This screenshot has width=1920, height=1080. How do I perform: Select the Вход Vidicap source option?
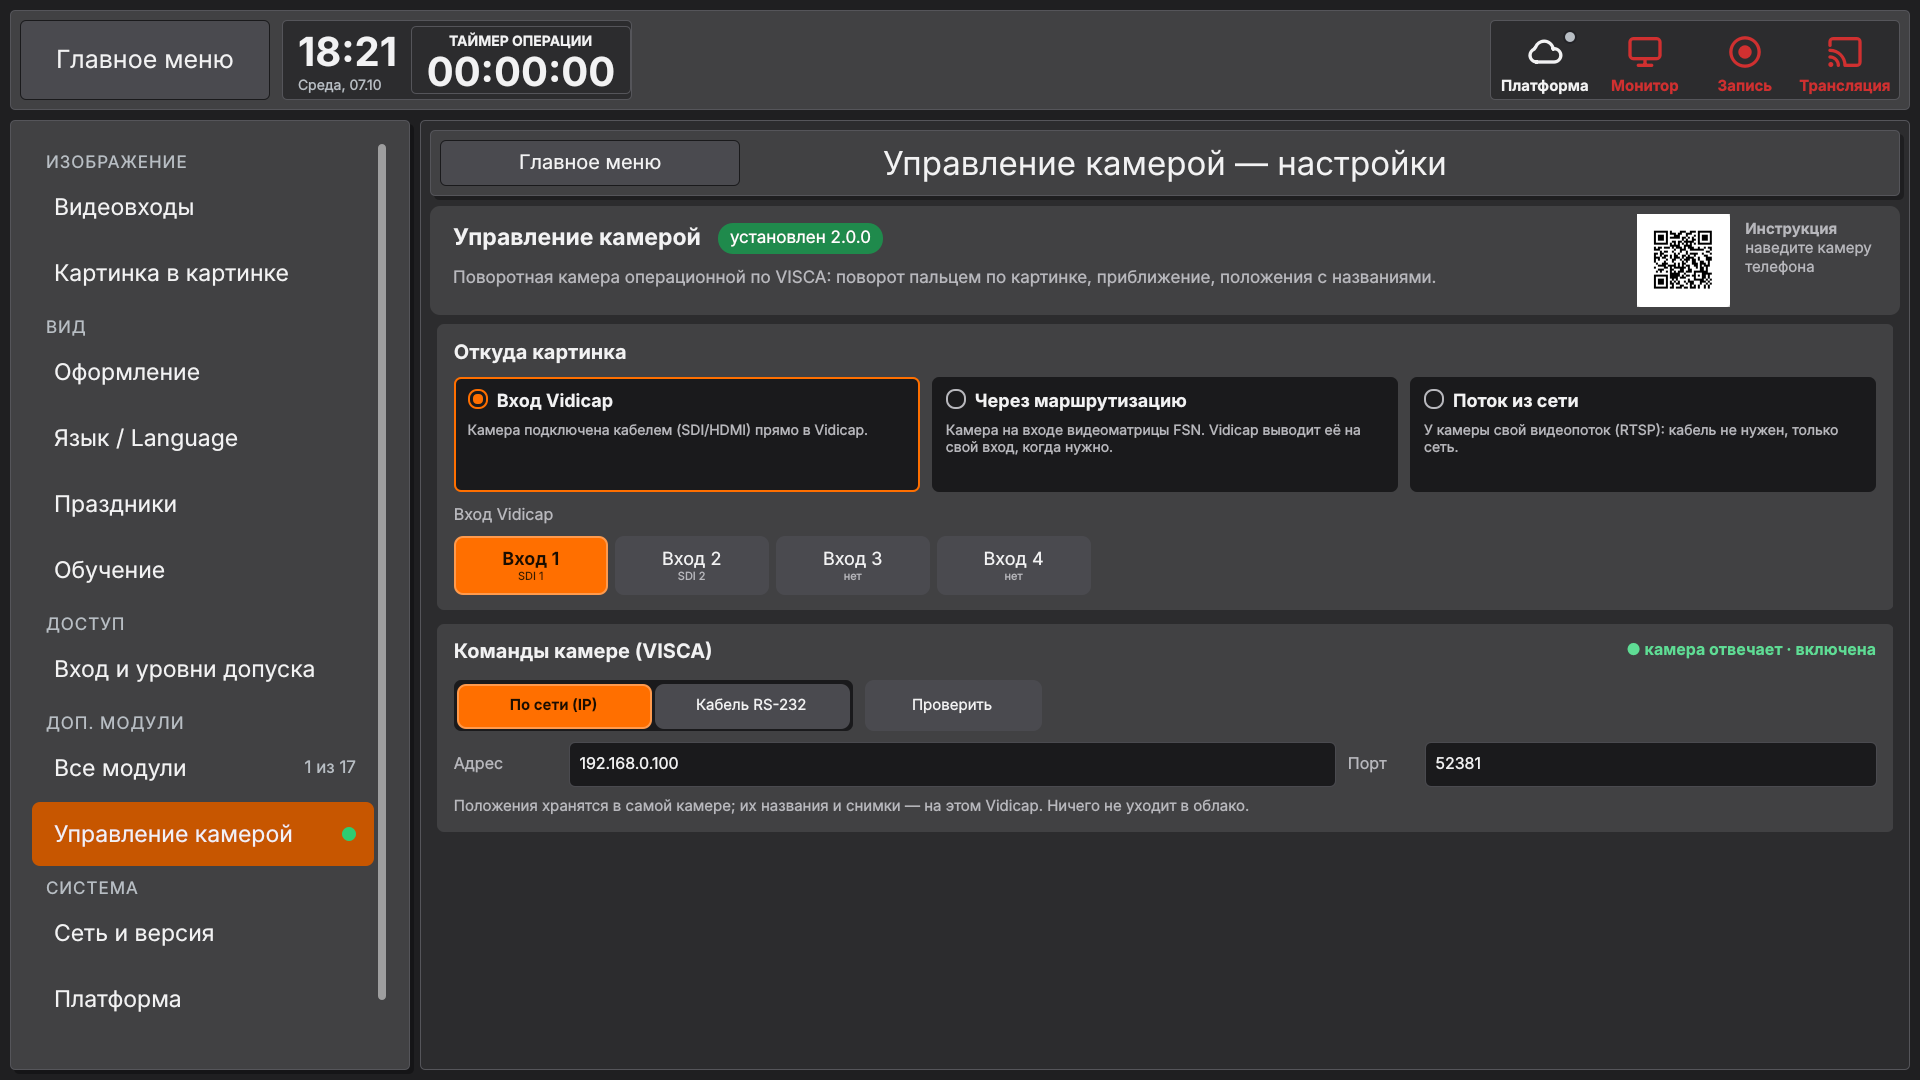(x=686, y=434)
